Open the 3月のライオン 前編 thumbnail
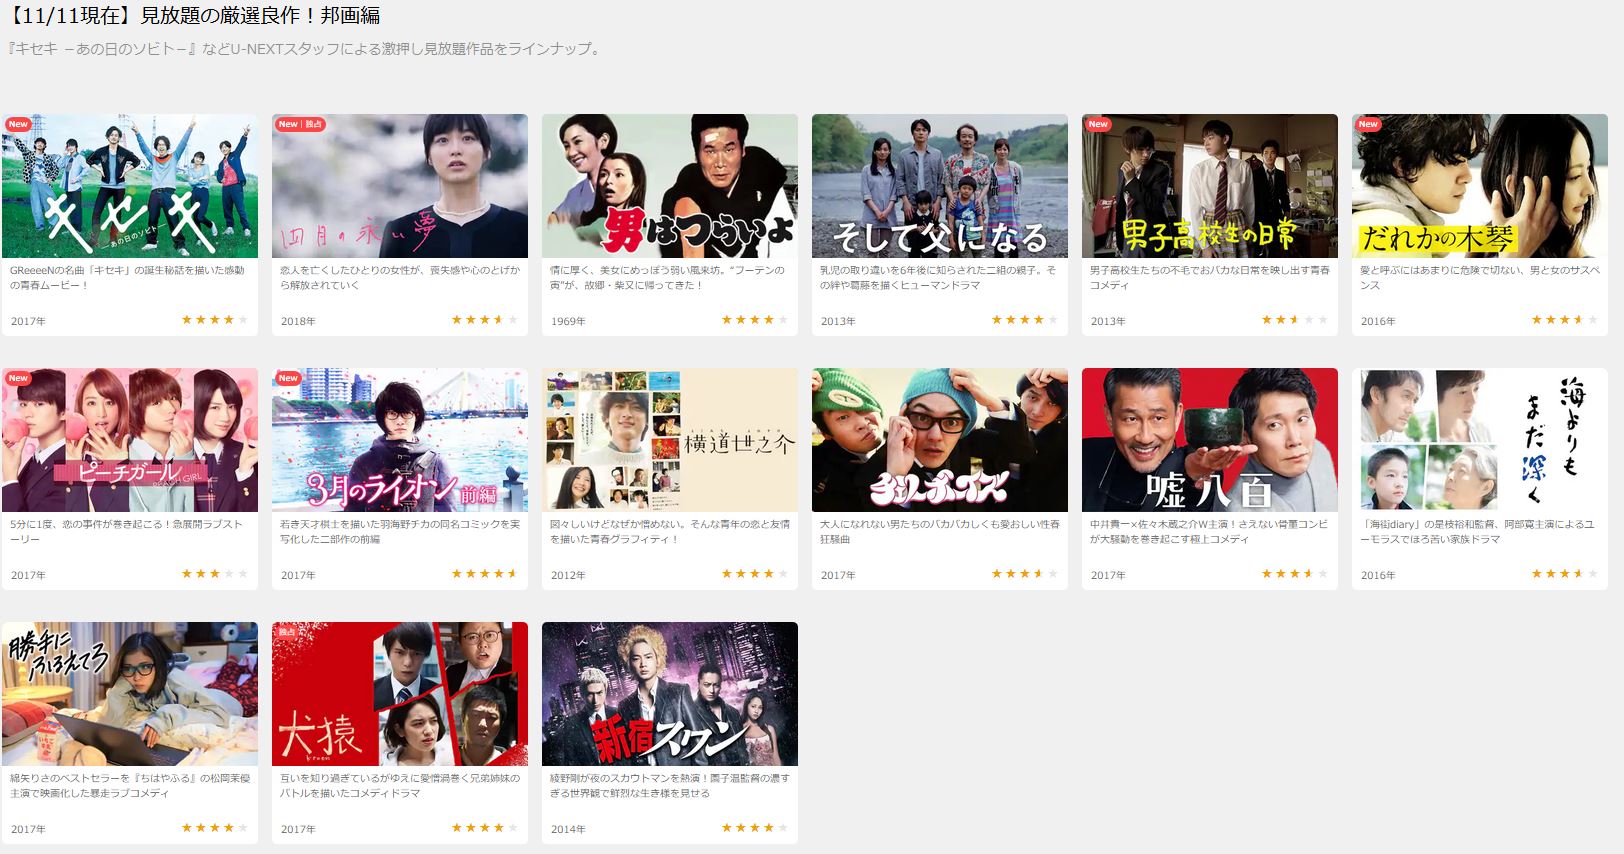Viewport: 1624px width, 854px height. coord(400,440)
